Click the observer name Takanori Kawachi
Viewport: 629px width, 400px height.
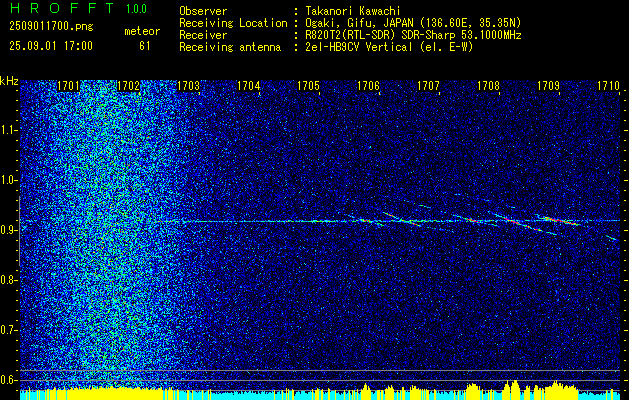(x=351, y=11)
